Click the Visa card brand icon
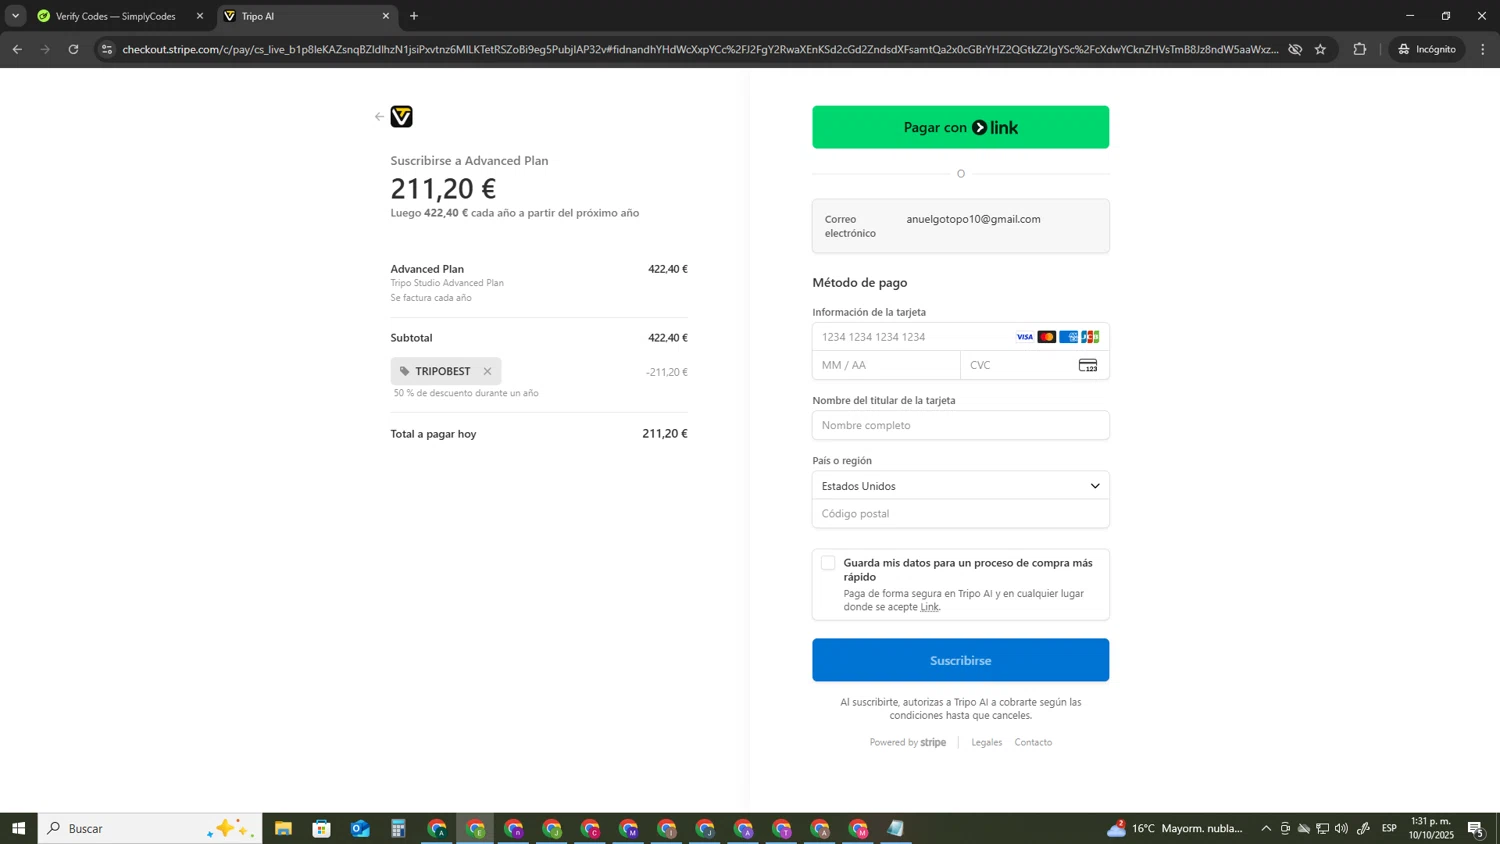 [x=1024, y=337]
